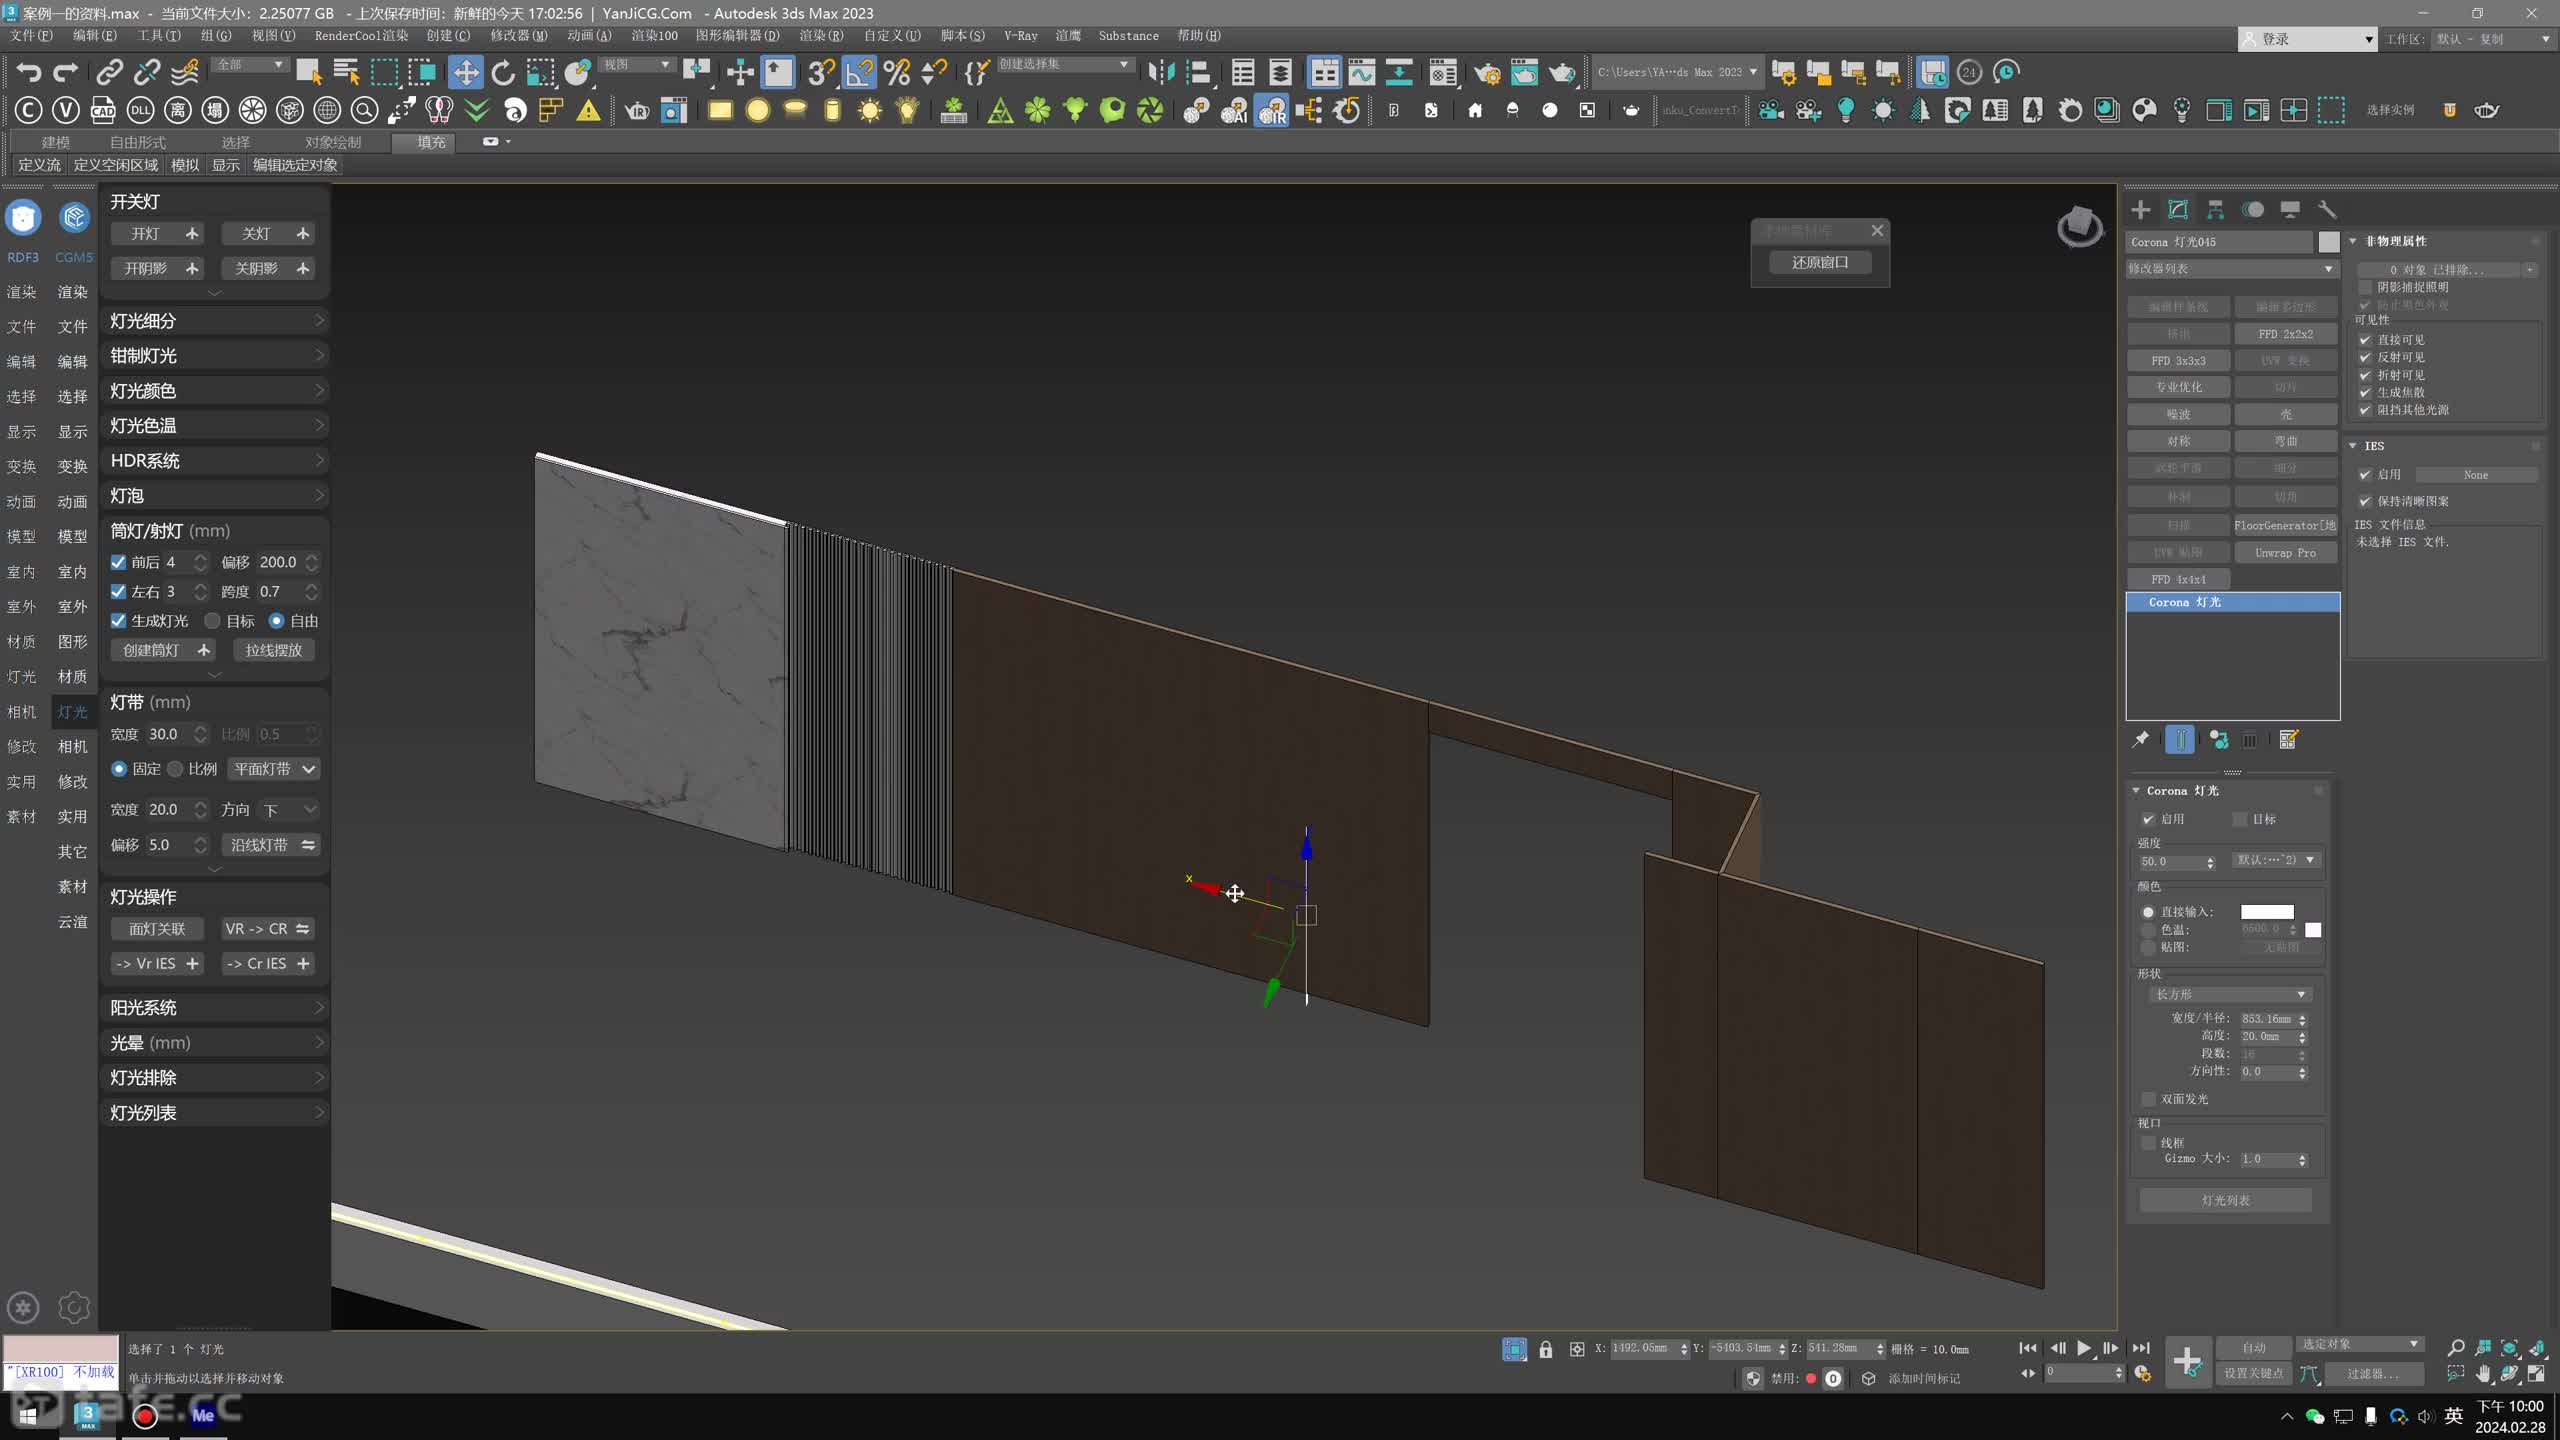
Task: Select the Select and Rotate tool
Action: (x=503, y=72)
